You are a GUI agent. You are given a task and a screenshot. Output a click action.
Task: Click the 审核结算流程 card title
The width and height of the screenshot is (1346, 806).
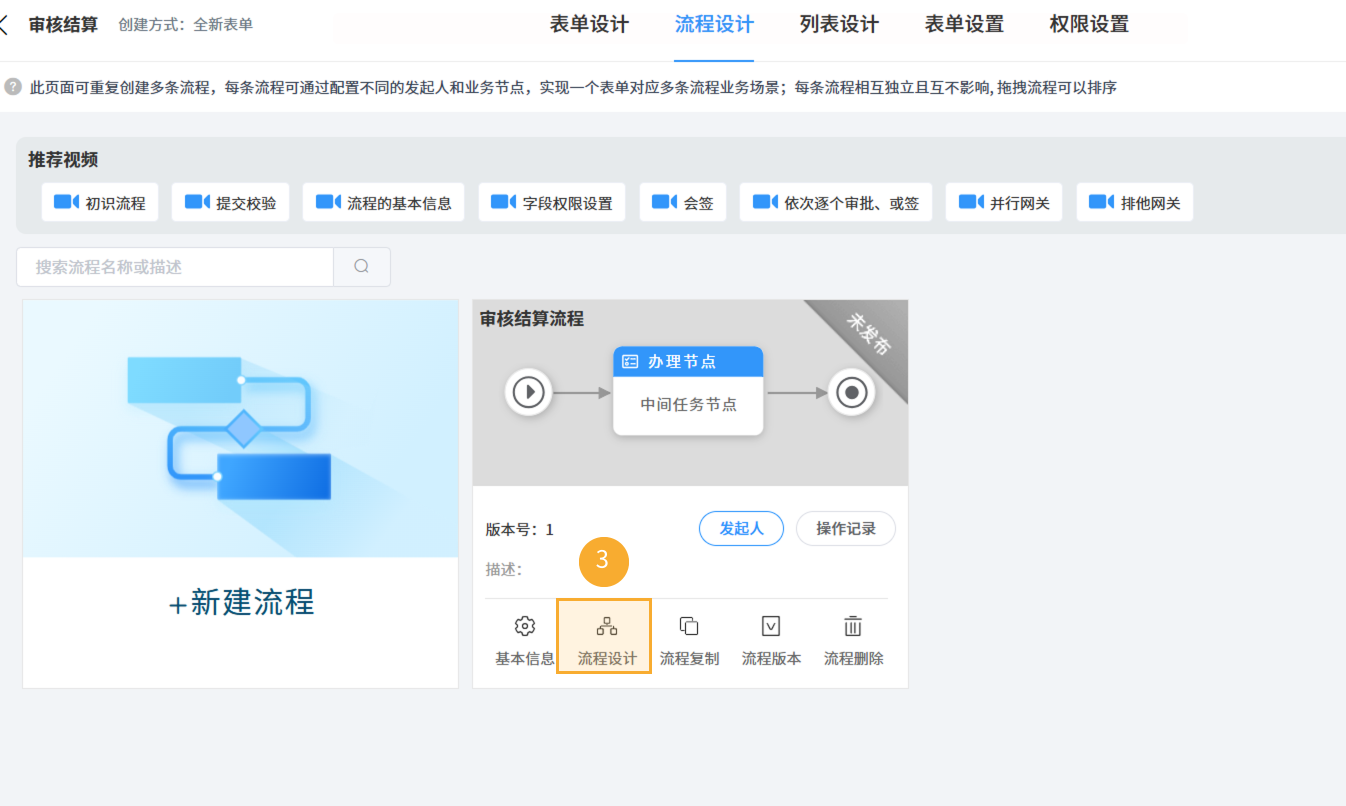coord(532,319)
